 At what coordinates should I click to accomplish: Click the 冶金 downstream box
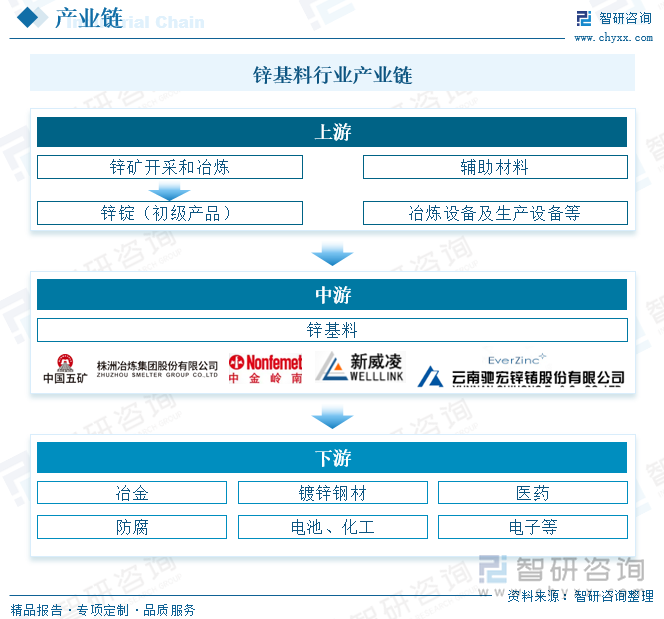click(x=132, y=492)
